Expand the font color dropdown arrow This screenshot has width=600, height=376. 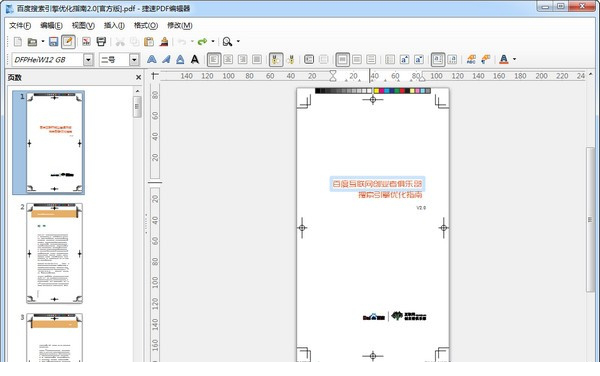(514, 59)
